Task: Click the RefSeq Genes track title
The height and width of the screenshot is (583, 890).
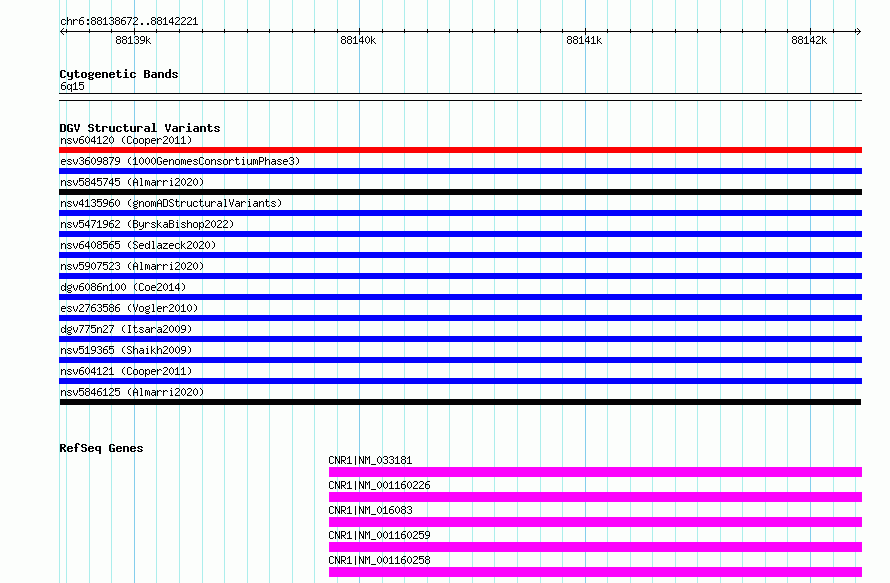Action: 101,448
